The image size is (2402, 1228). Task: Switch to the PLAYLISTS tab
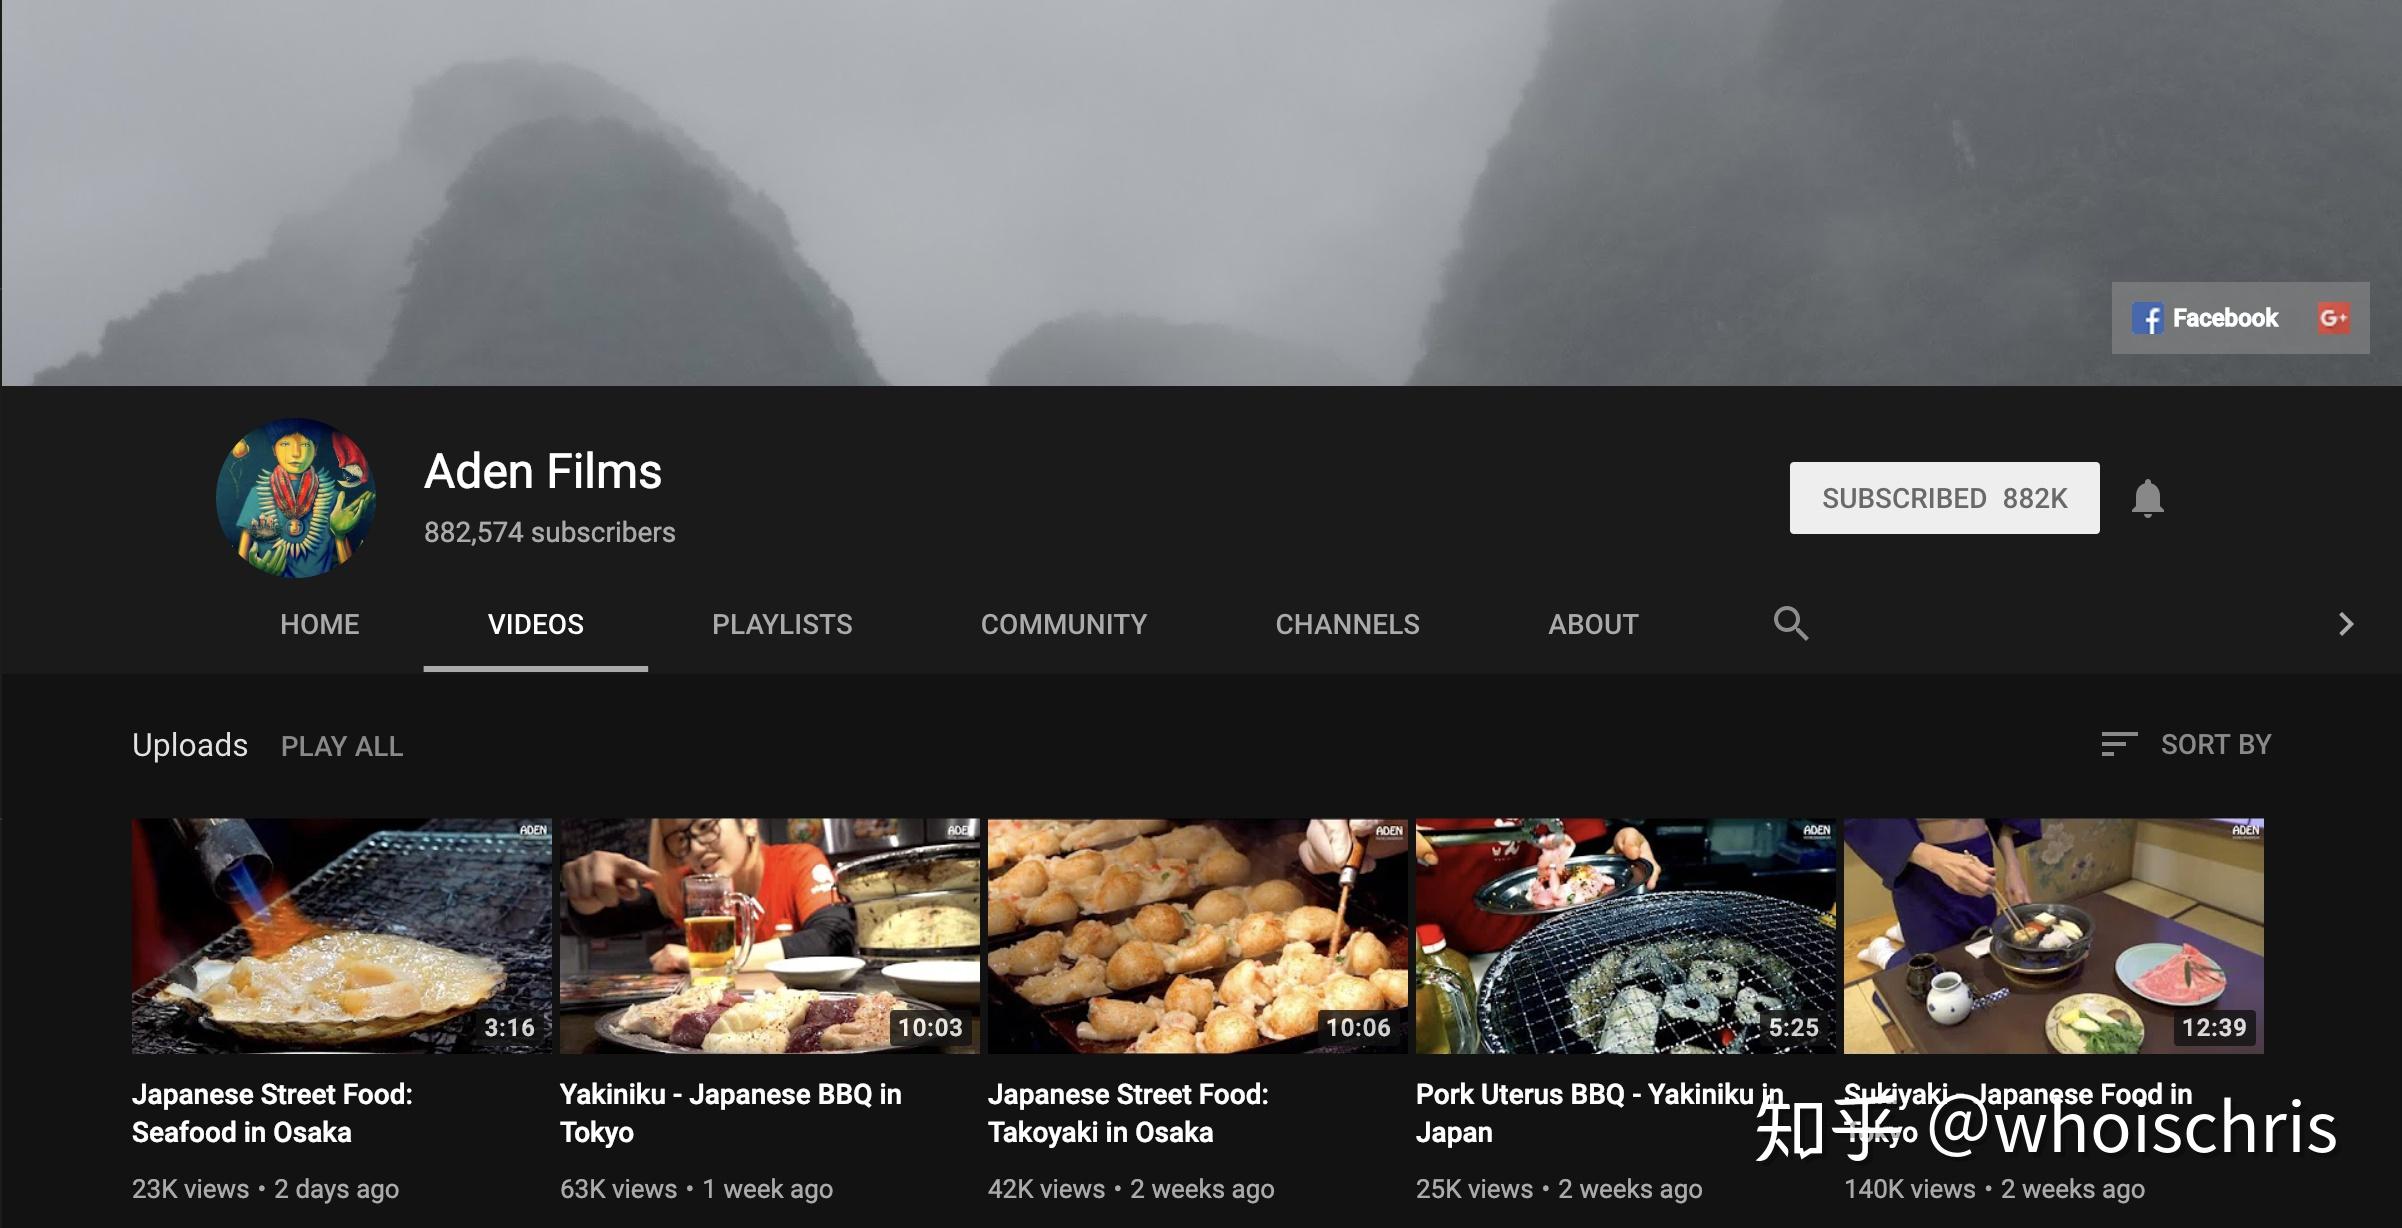[782, 624]
